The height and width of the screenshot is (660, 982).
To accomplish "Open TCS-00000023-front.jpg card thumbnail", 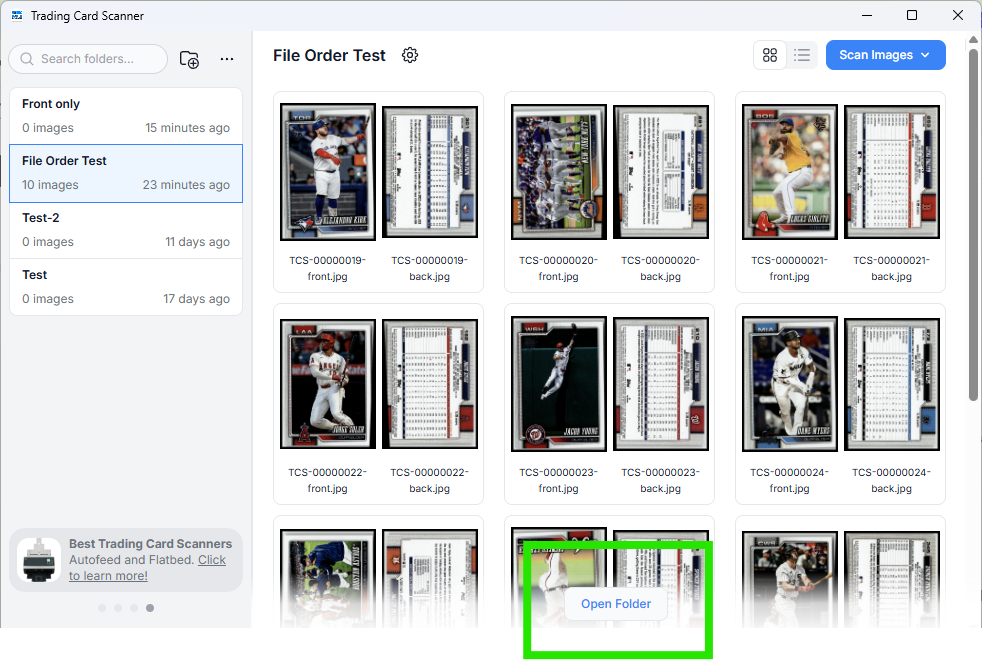I will tap(559, 384).
